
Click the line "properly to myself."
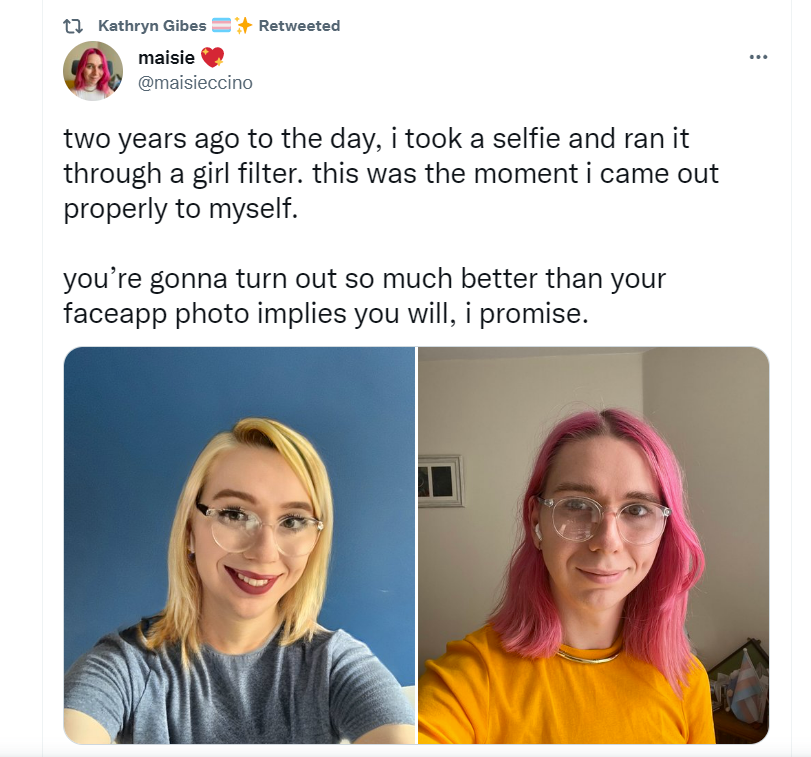pyautogui.click(x=181, y=209)
